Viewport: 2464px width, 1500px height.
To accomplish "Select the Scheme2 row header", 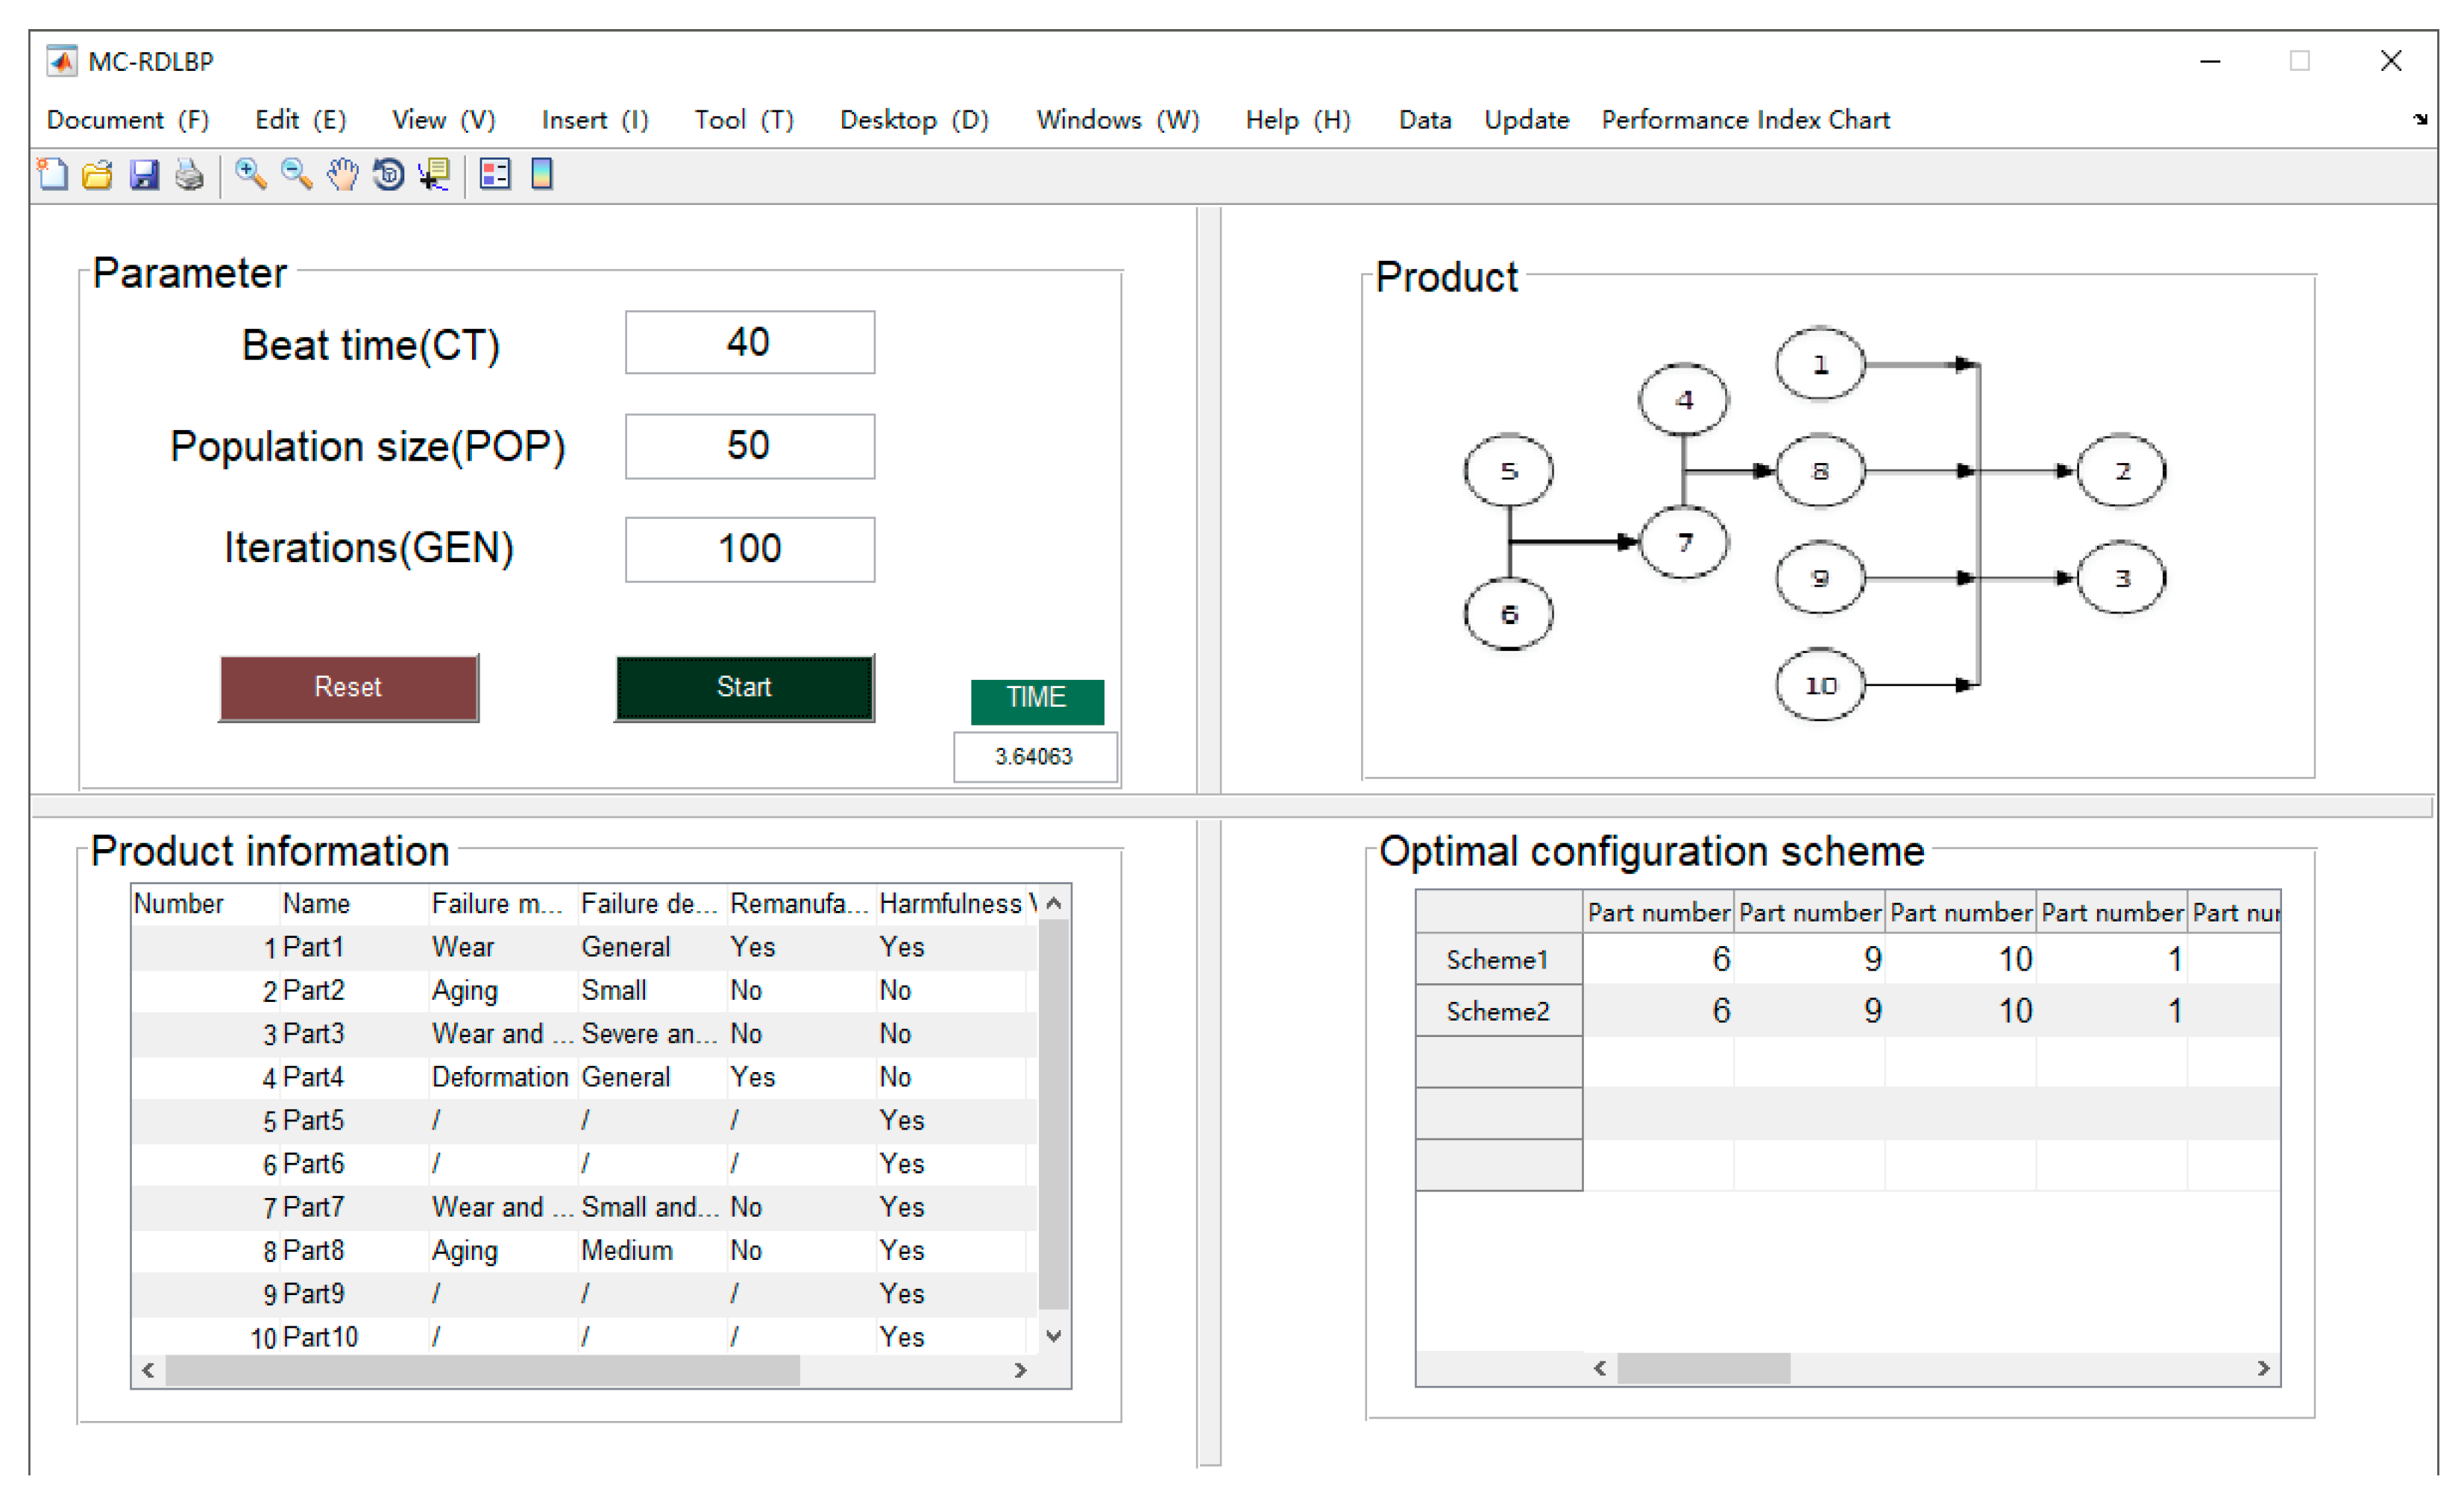I will click(x=1498, y=1010).
